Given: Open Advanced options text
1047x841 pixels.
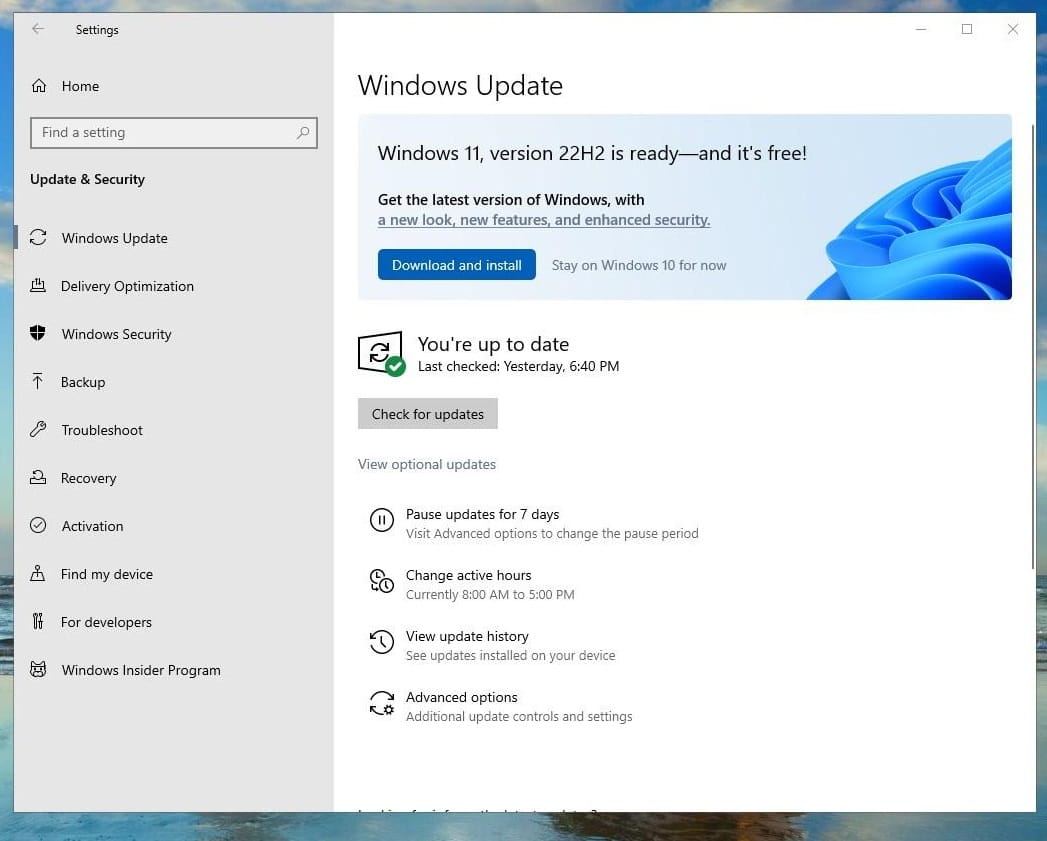Looking at the screenshot, I should (x=461, y=697).
